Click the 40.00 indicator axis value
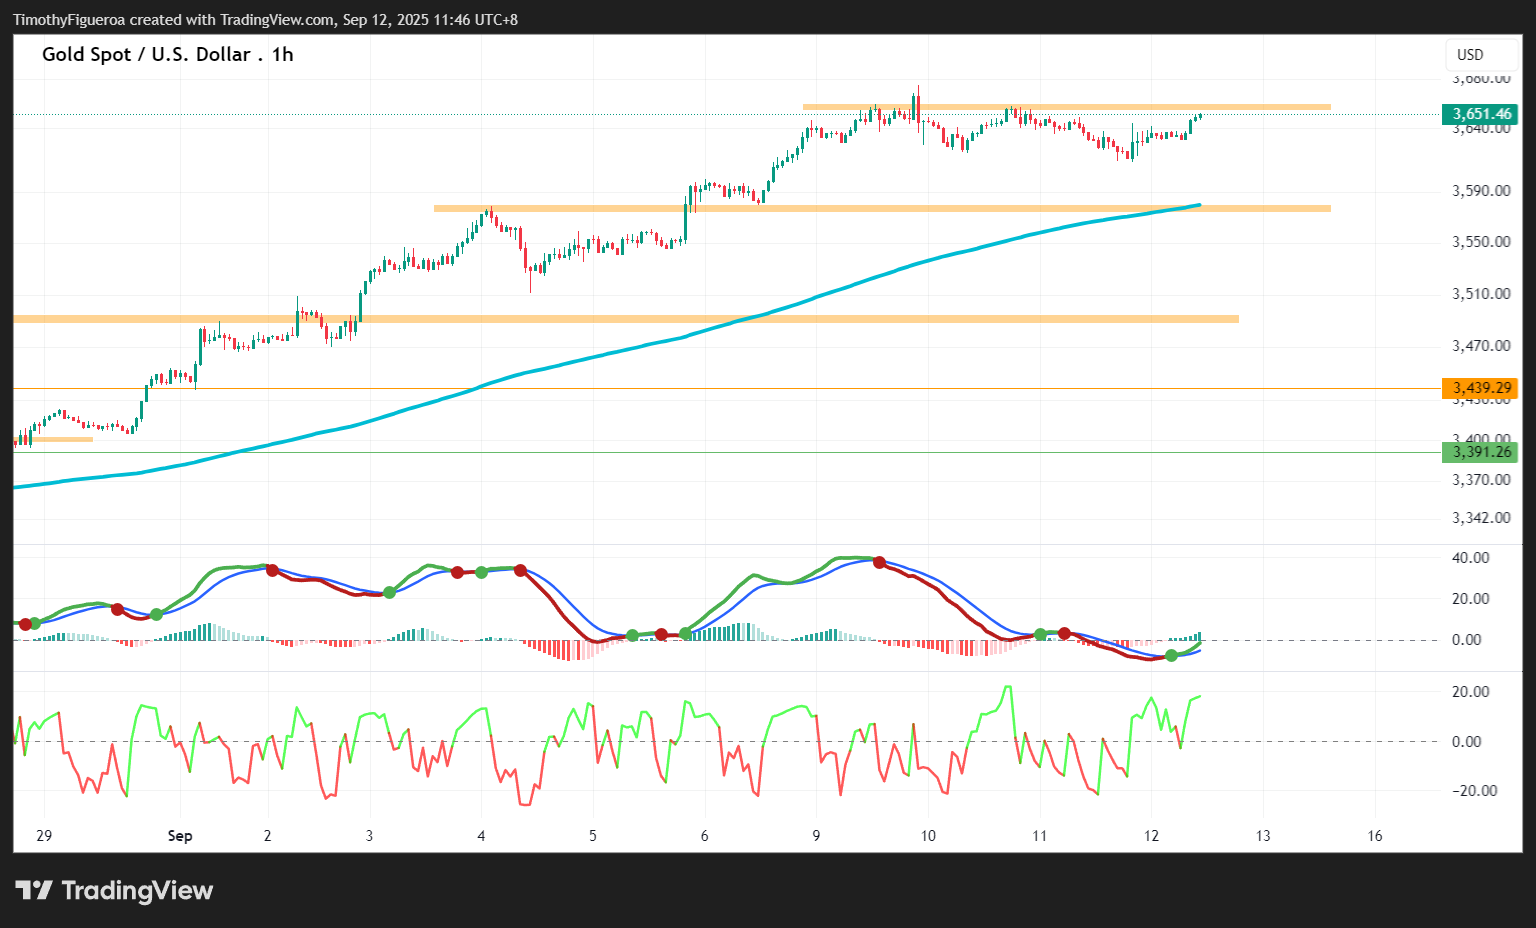This screenshot has height=928, width=1536. point(1470,558)
